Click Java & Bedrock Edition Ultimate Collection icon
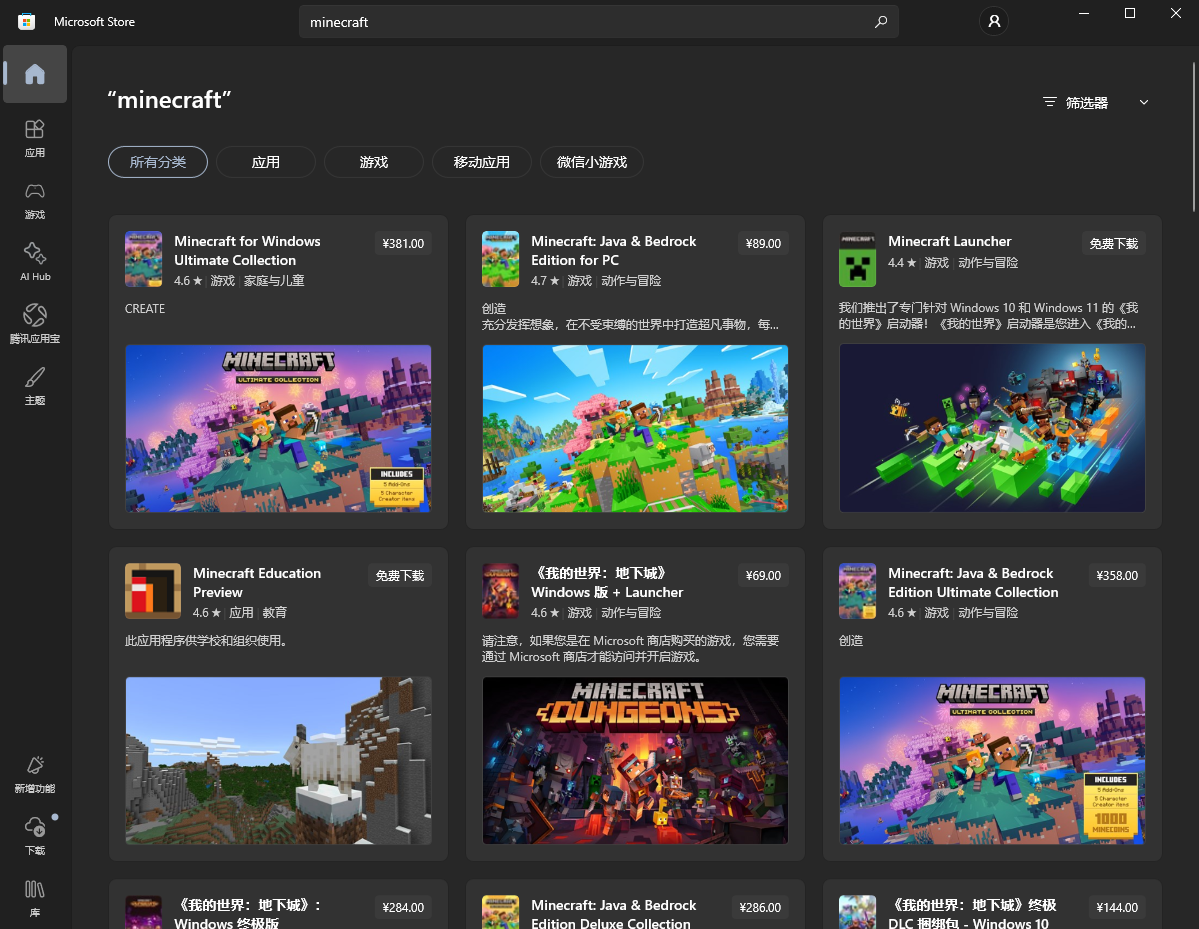This screenshot has width=1199, height=929. coord(857,591)
